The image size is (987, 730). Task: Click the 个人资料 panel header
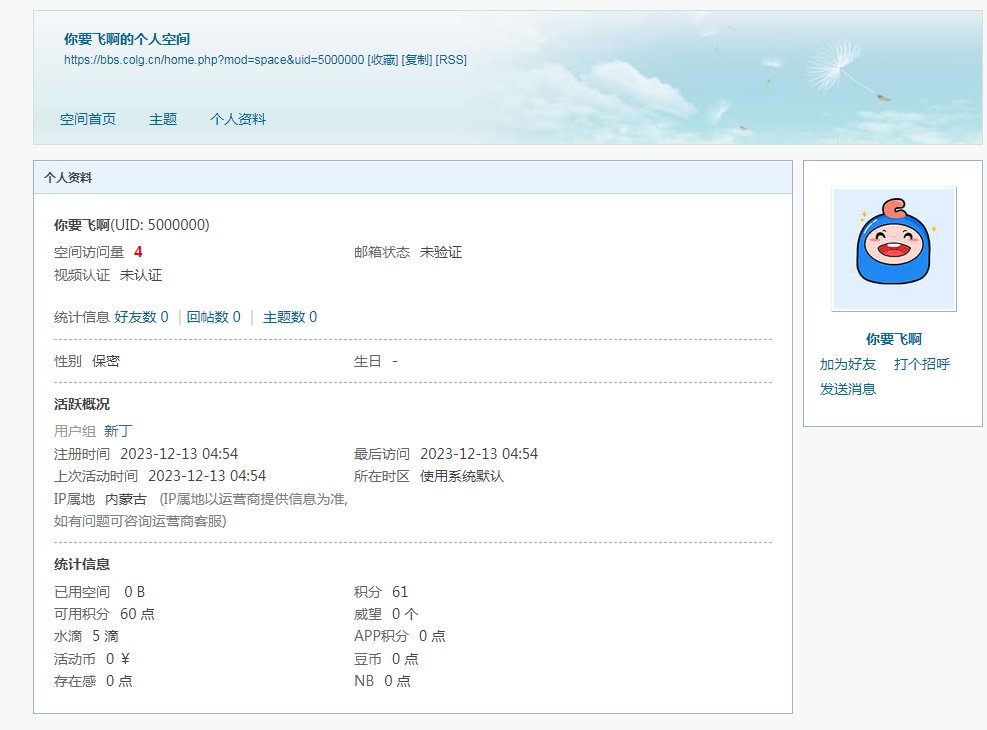coord(68,177)
